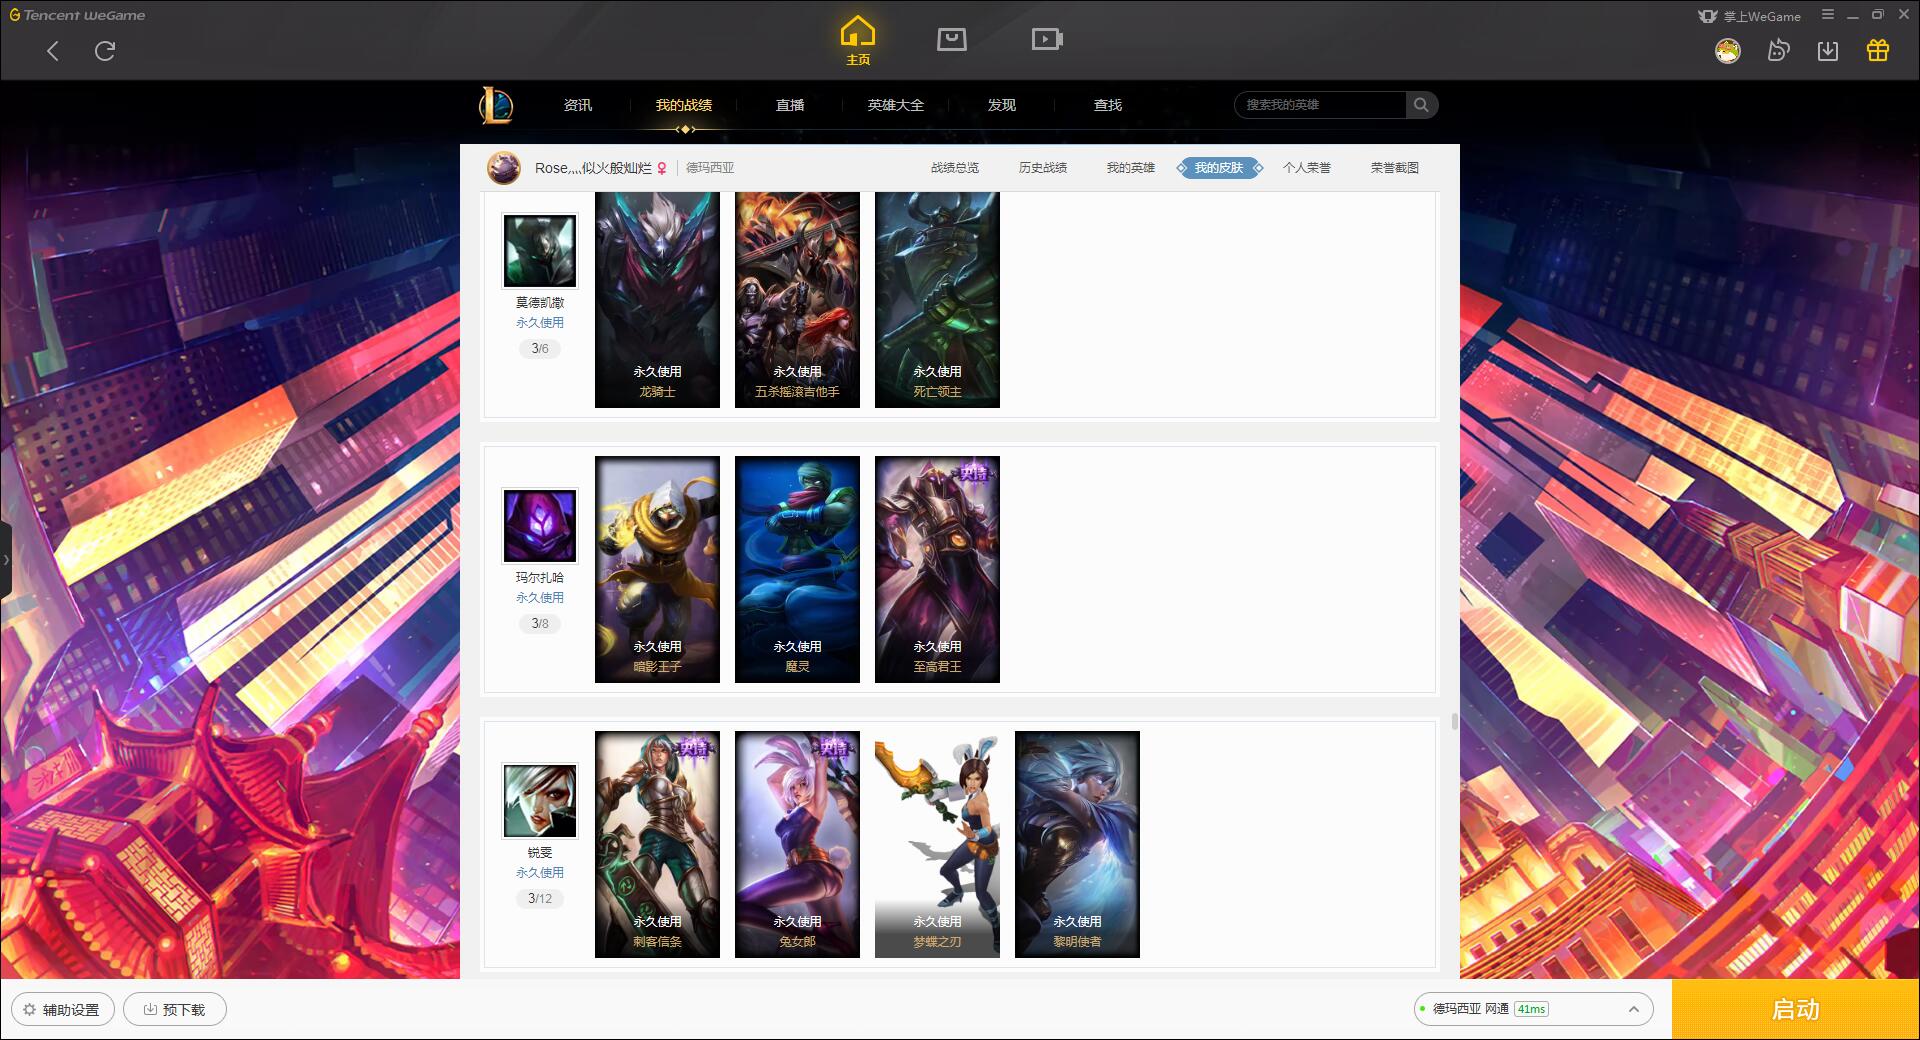Image resolution: width=1920 pixels, height=1040 pixels.
Task: Open the video tab icon
Action: (x=1047, y=39)
